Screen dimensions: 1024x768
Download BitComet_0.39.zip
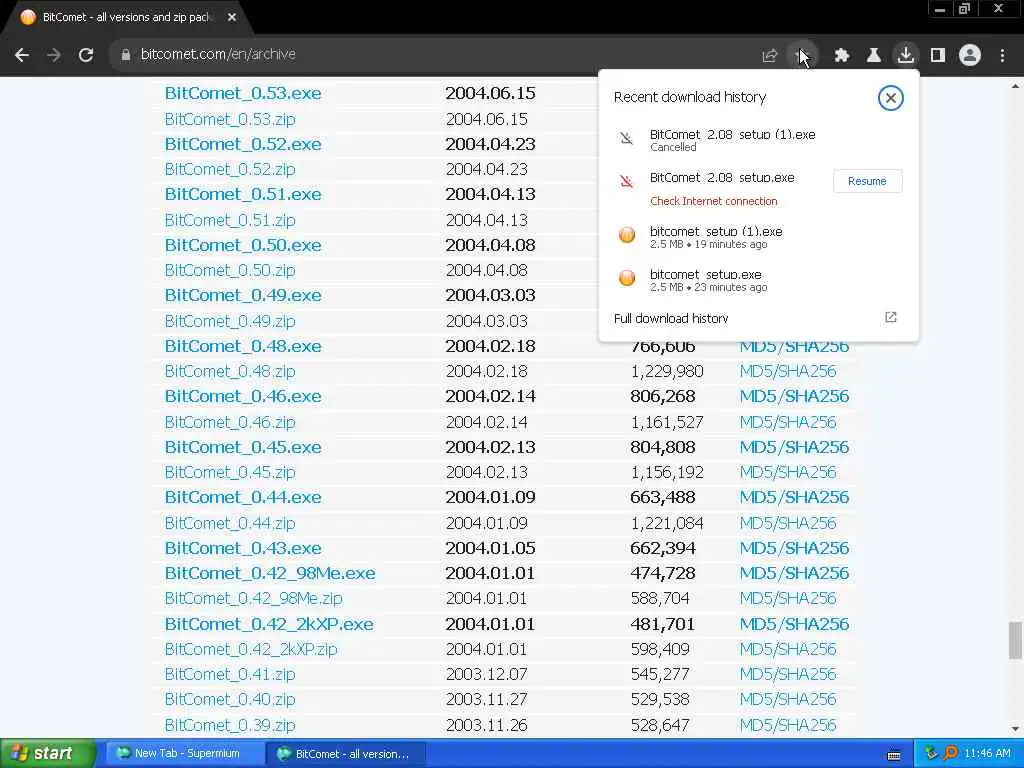pos(230,726)
